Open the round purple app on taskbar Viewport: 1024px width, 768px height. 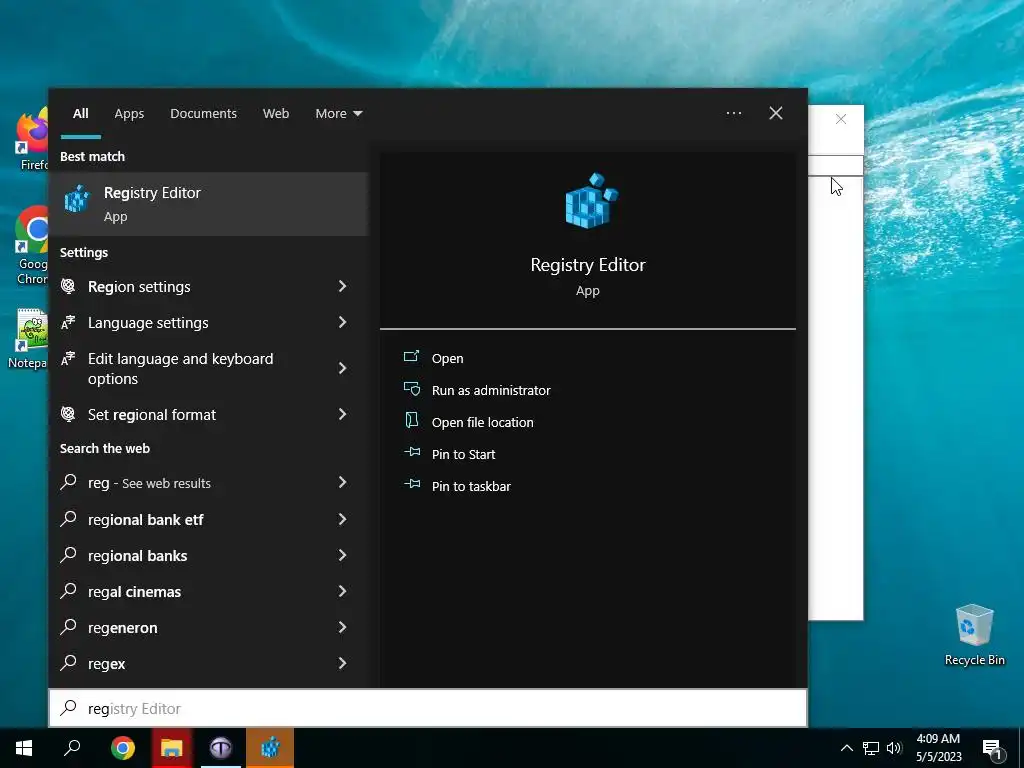tap(221, 748)
